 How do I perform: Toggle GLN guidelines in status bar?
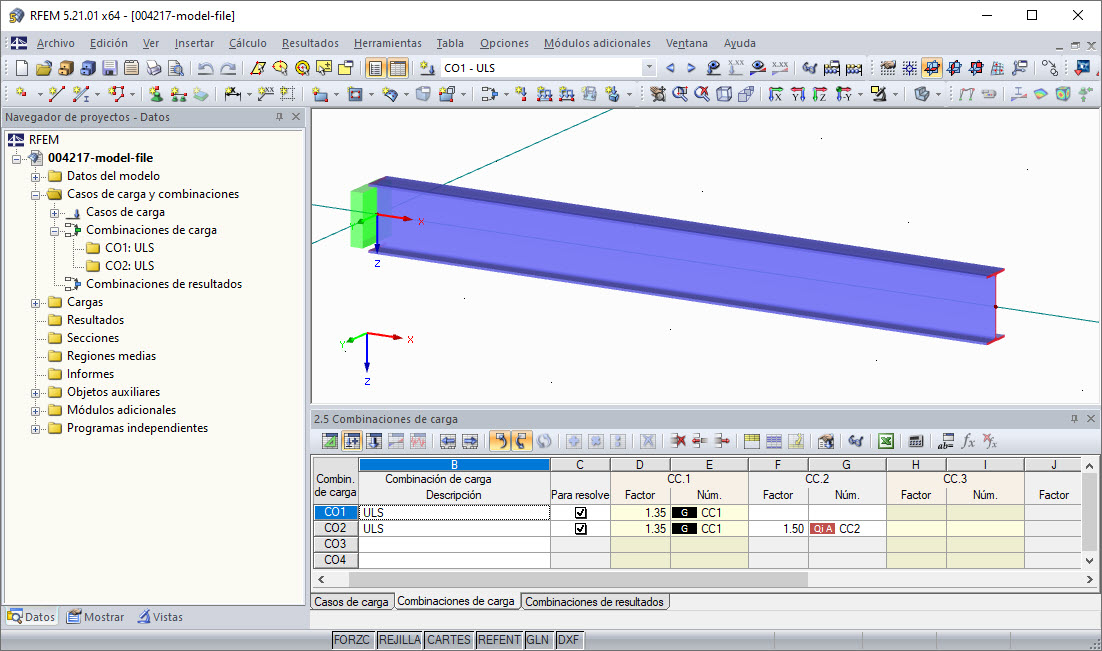point(538,640)
